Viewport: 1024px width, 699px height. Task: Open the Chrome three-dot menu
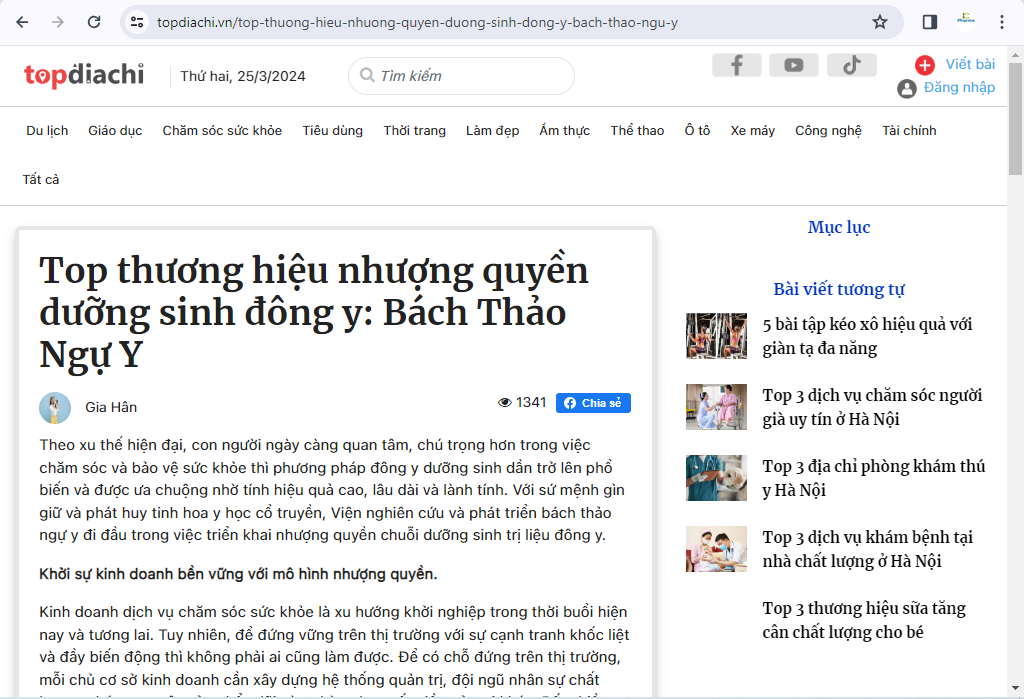coord(1003,20)
